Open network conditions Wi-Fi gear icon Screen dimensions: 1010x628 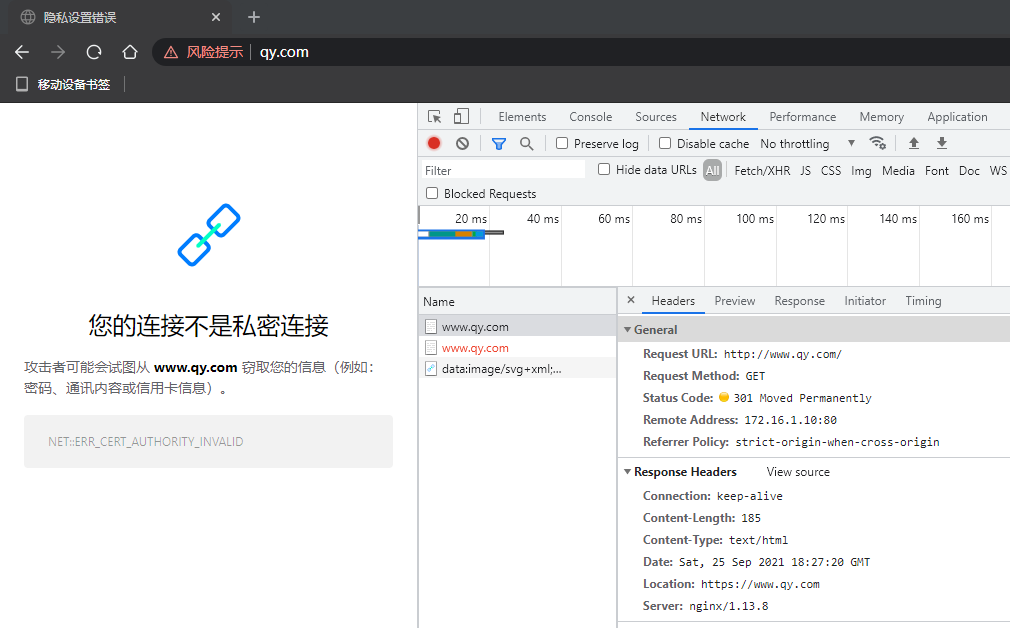877,143
